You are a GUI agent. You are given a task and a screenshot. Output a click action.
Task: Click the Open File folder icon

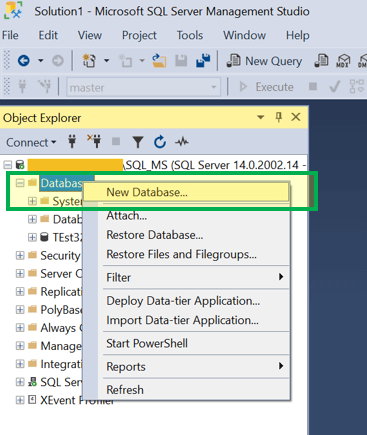pos(159,61)
